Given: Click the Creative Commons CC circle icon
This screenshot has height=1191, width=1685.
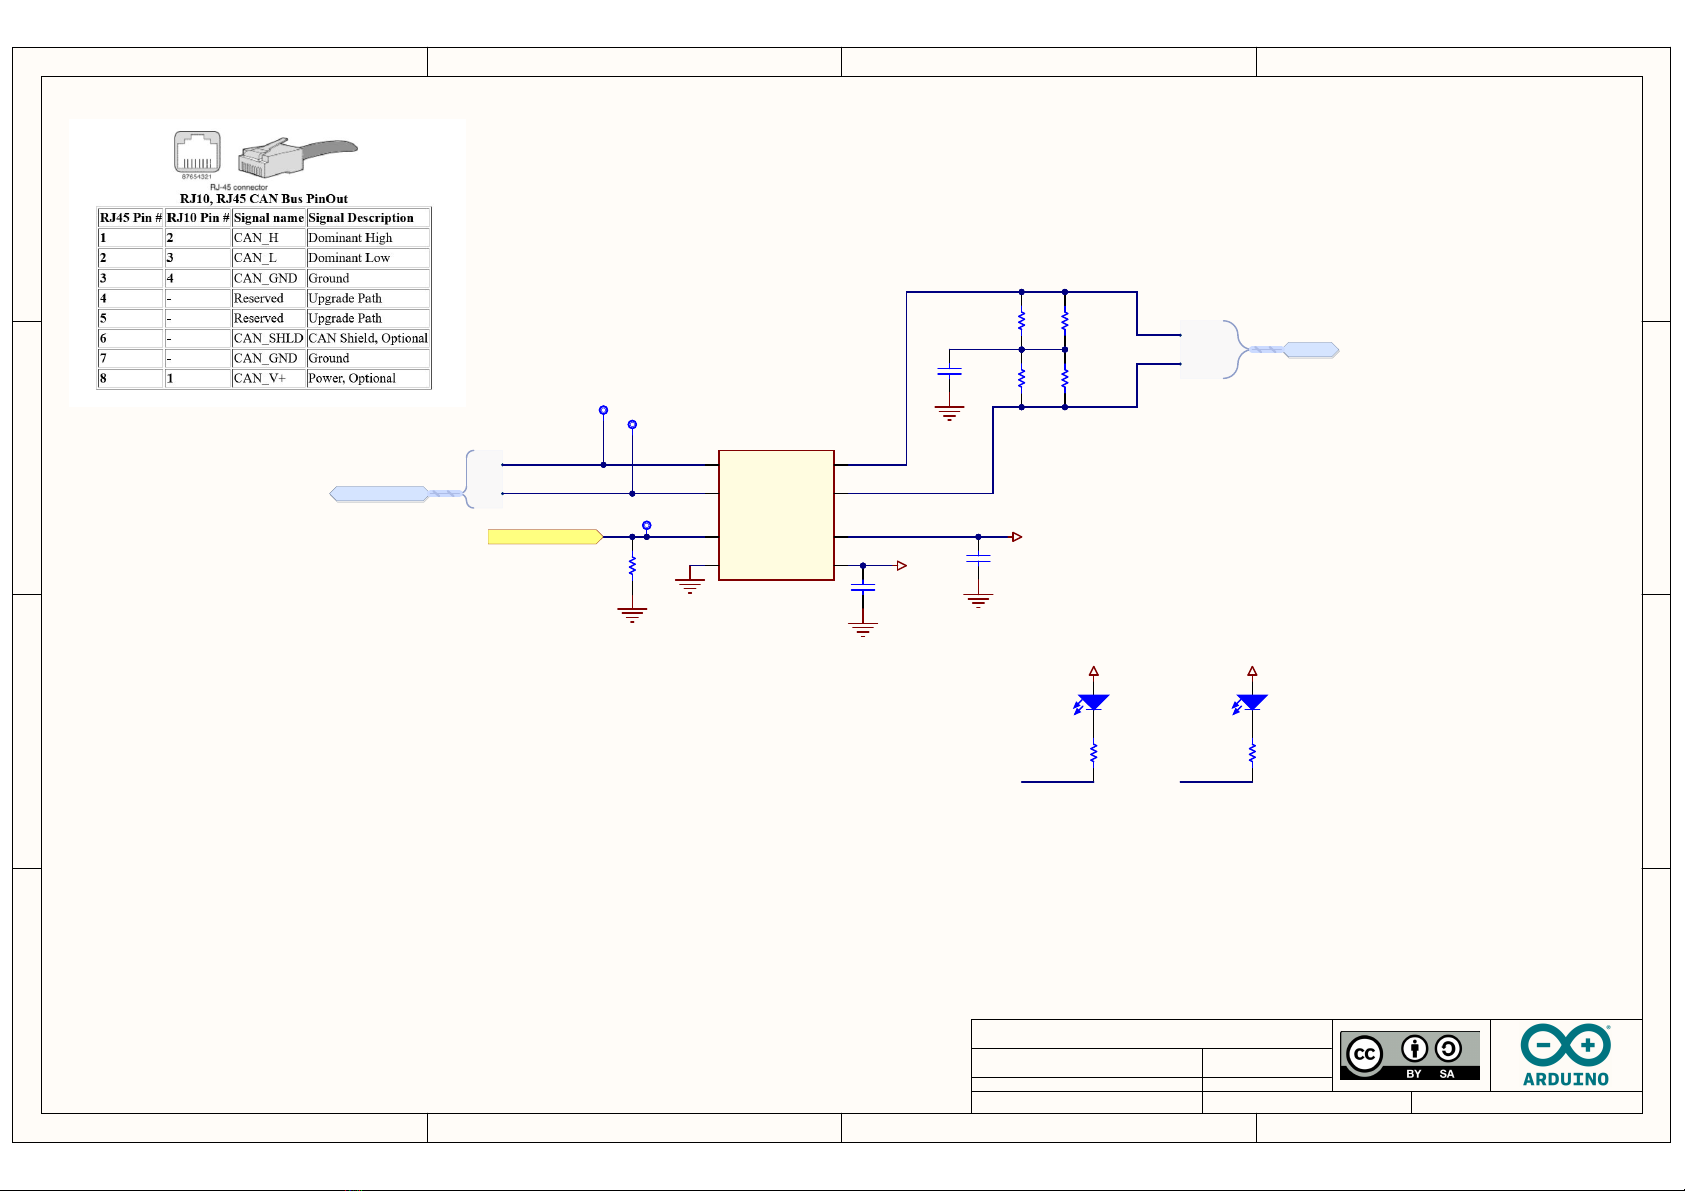Looking at the screenshot, I should click(x=1364, y=1055).
